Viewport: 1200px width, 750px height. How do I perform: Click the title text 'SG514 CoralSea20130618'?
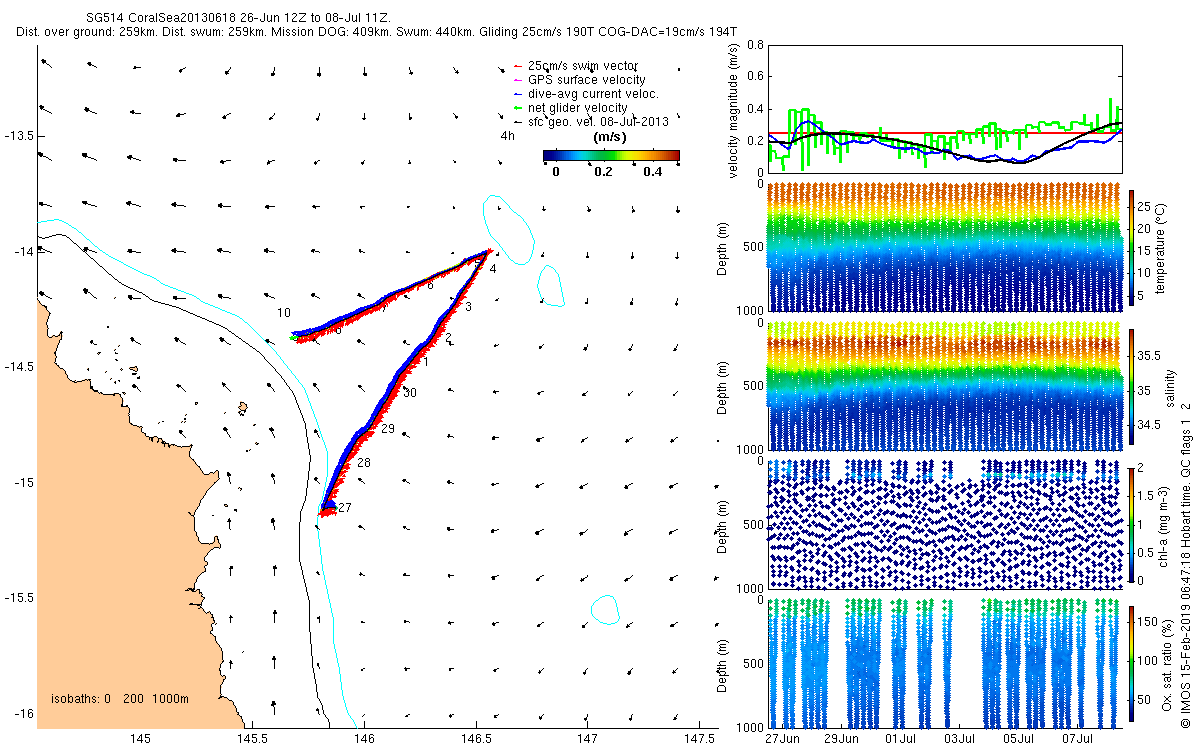tap(159, 19)
